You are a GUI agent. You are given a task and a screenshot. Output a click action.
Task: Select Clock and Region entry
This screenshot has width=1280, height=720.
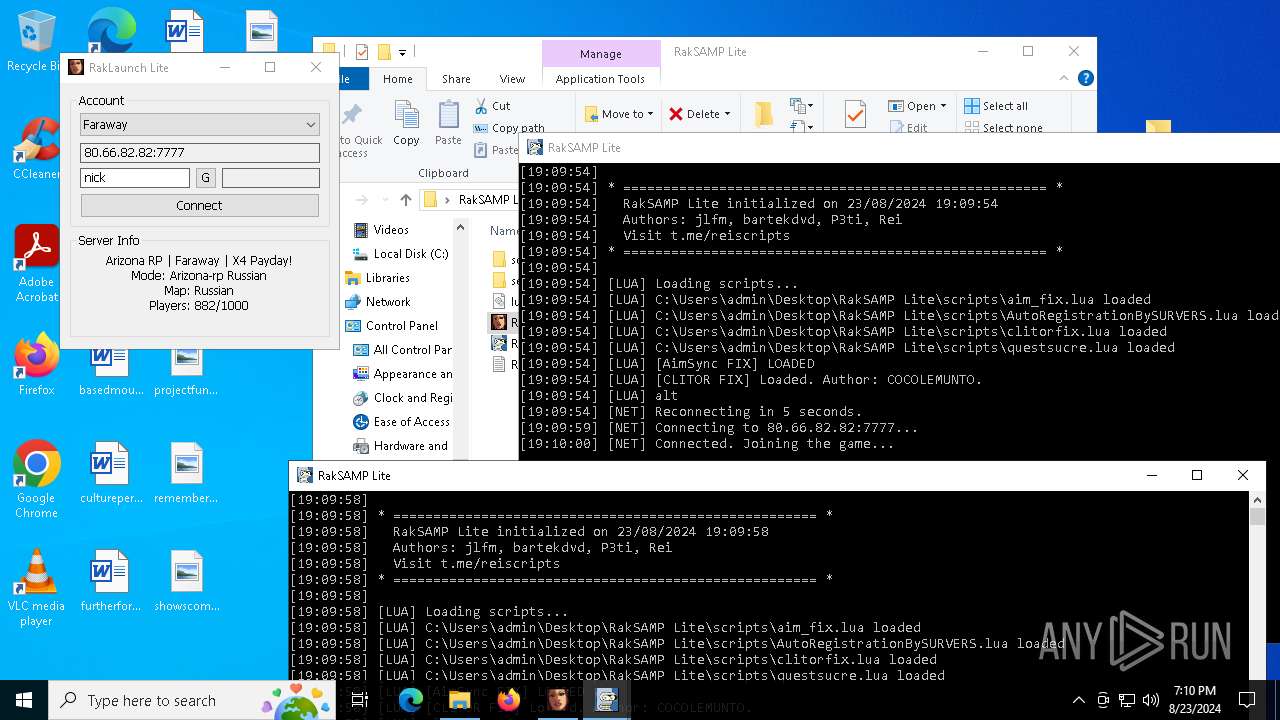tap(402, 398)
